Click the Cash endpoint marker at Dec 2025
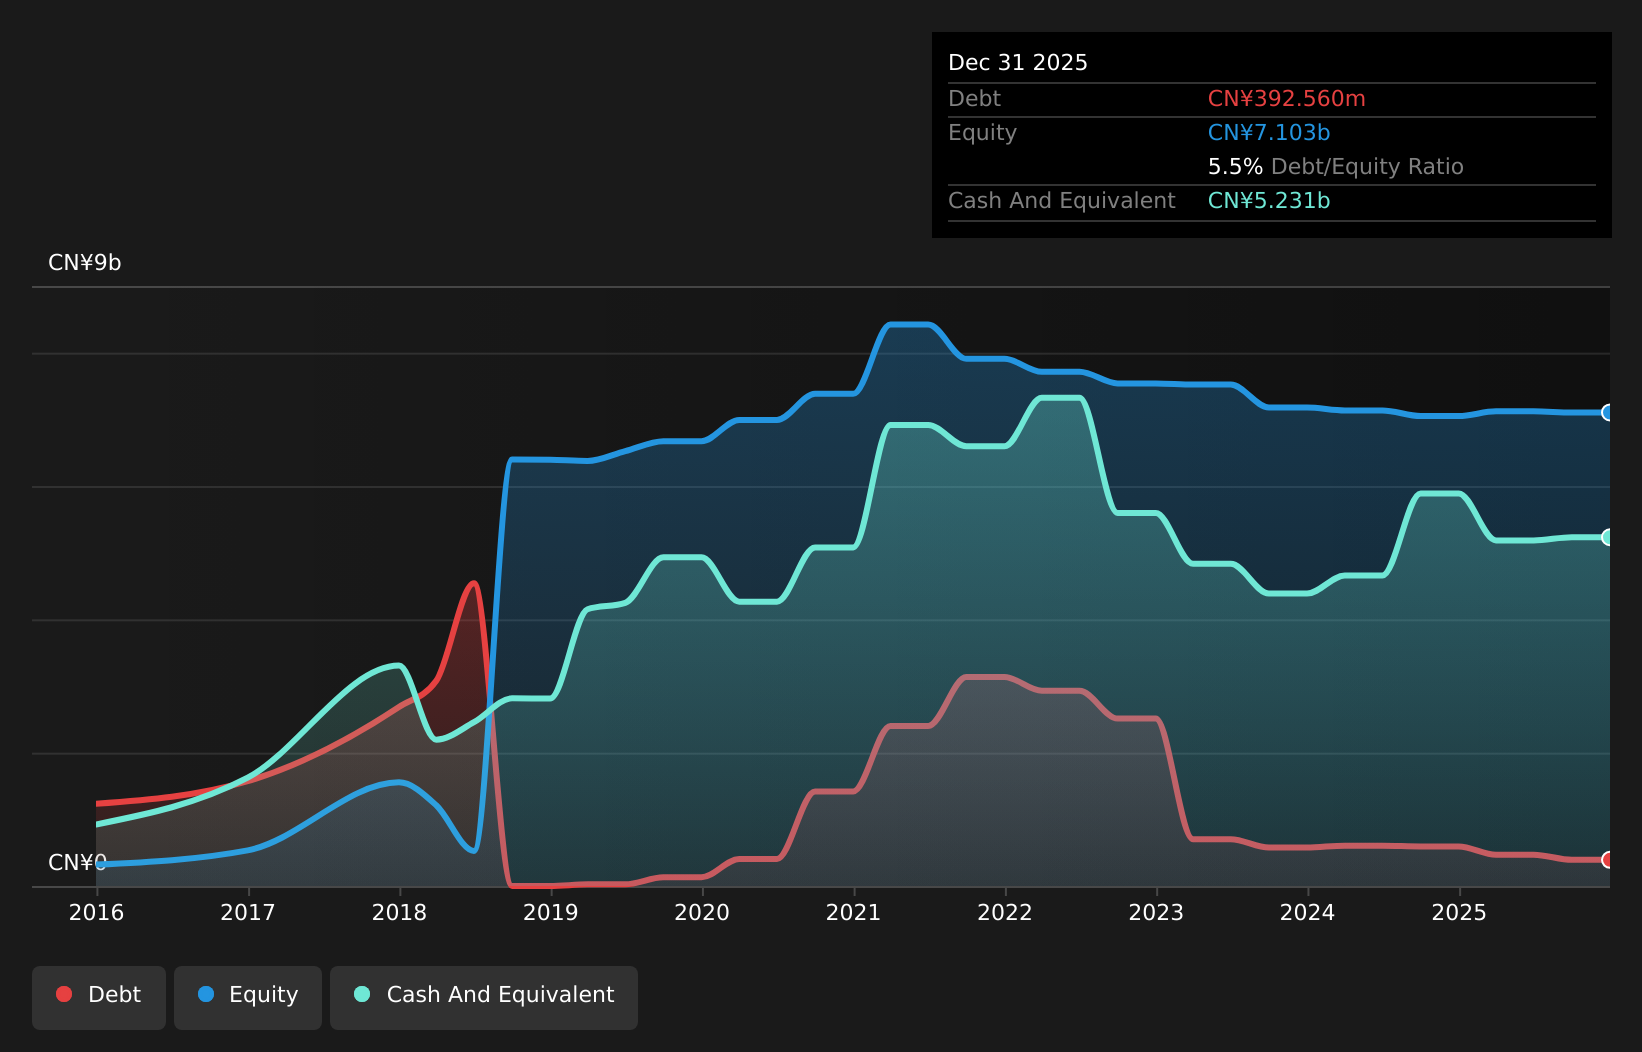1642x1052 pixels. click(1608, 537)
